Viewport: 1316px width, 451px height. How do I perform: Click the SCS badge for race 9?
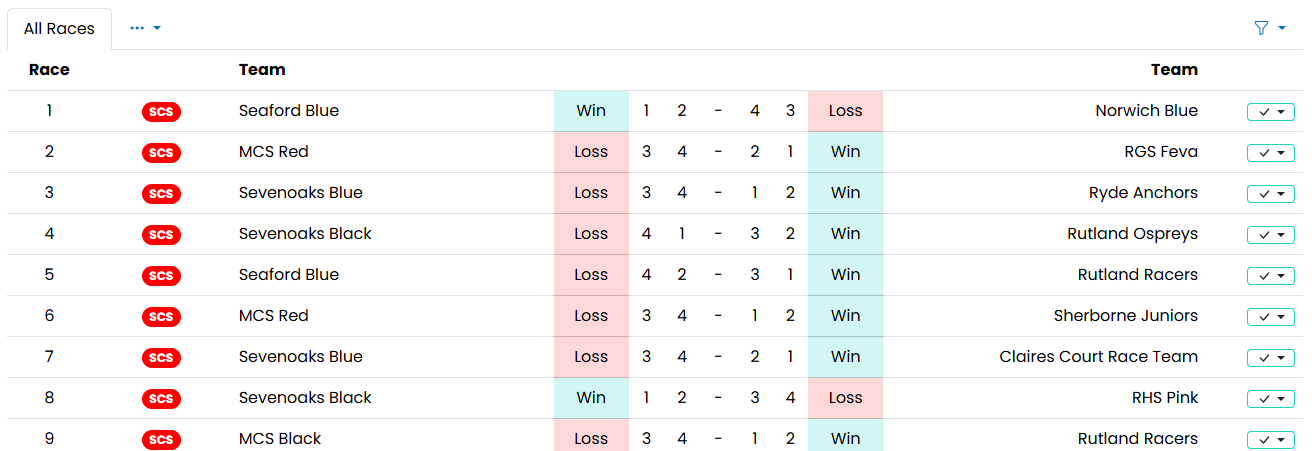[x=161, y=440]
